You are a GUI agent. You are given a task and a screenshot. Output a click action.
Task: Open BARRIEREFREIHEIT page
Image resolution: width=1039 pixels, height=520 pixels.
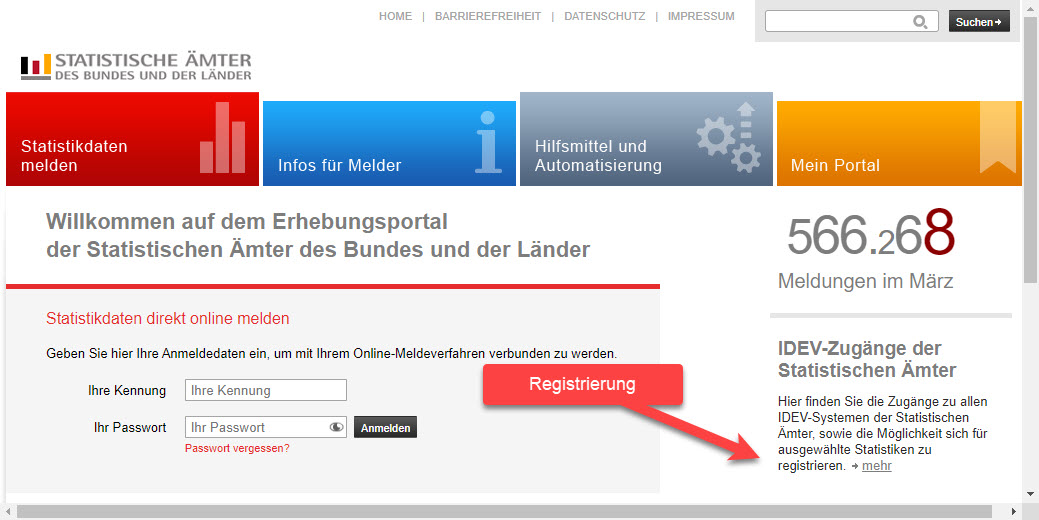click(x=488, y=17)
